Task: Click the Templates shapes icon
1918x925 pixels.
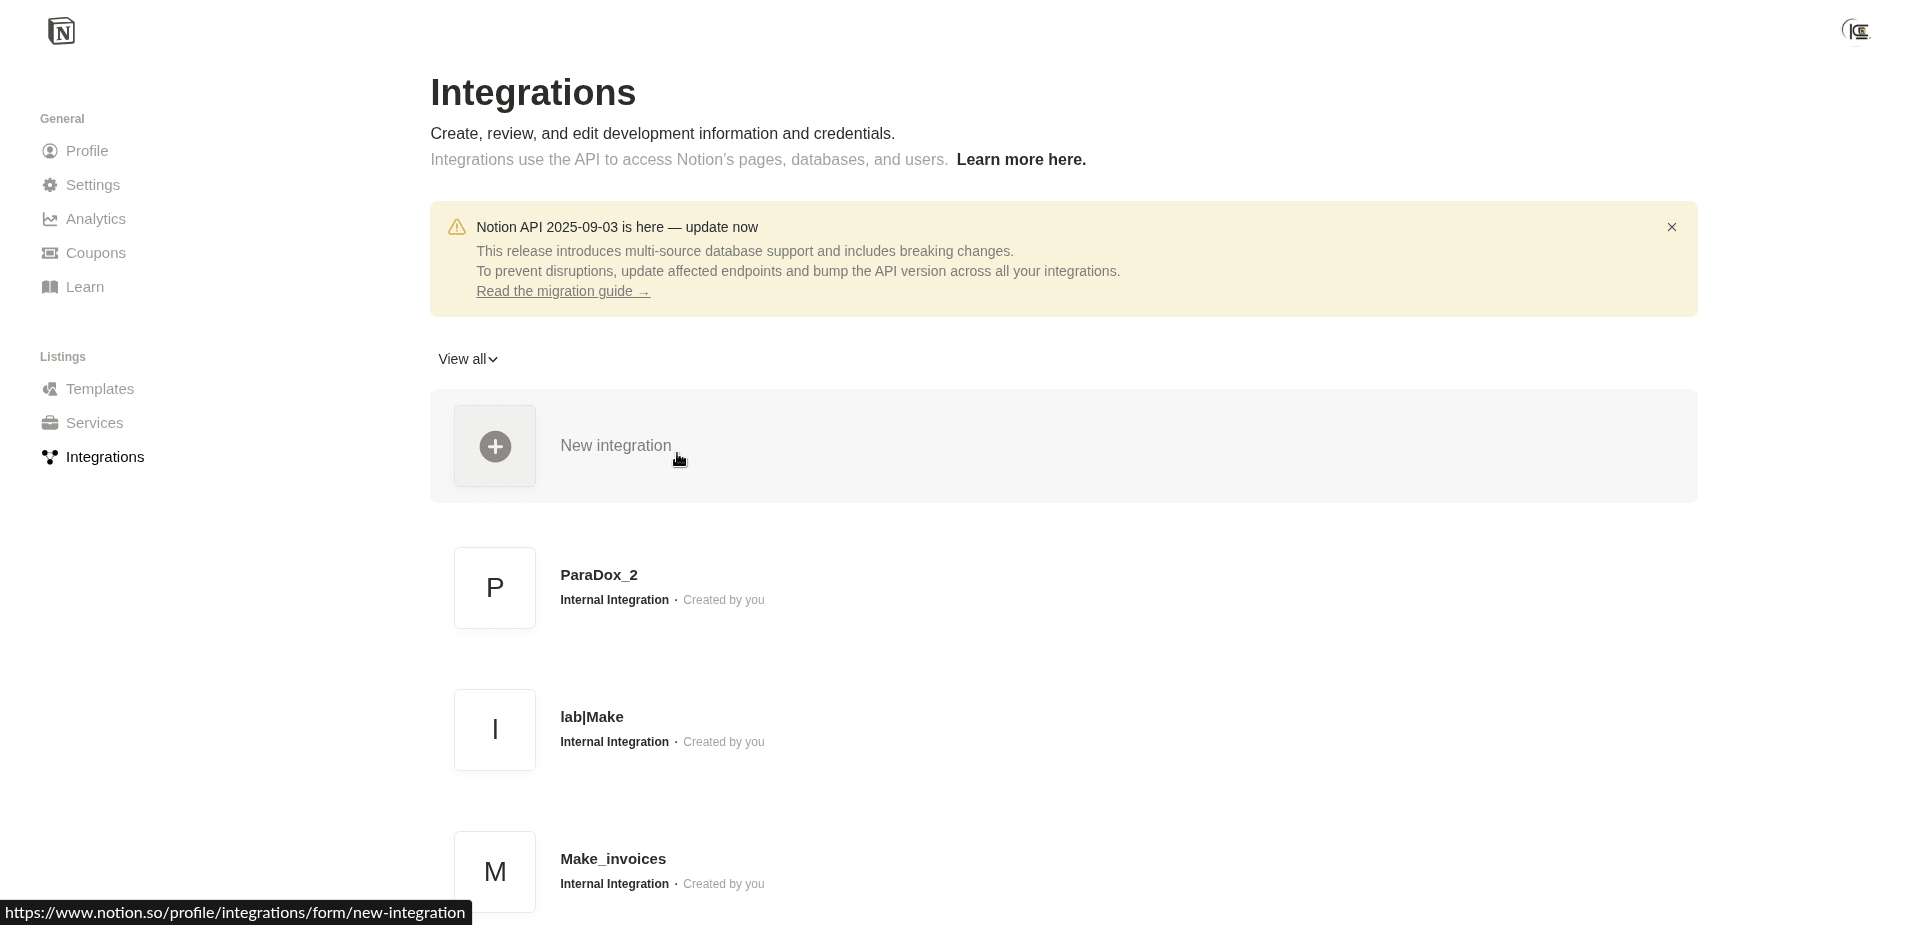Action: [50, 389]
